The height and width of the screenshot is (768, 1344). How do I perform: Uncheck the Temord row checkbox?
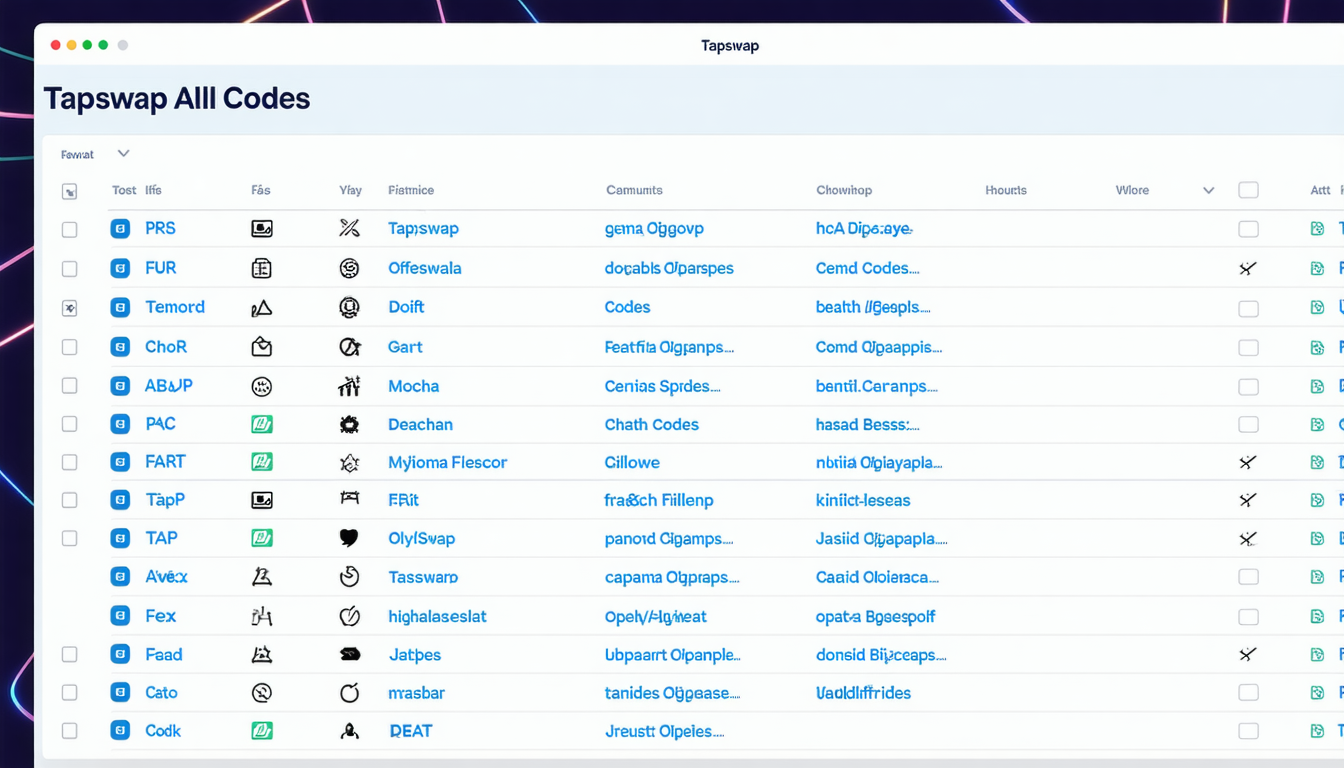69,309
